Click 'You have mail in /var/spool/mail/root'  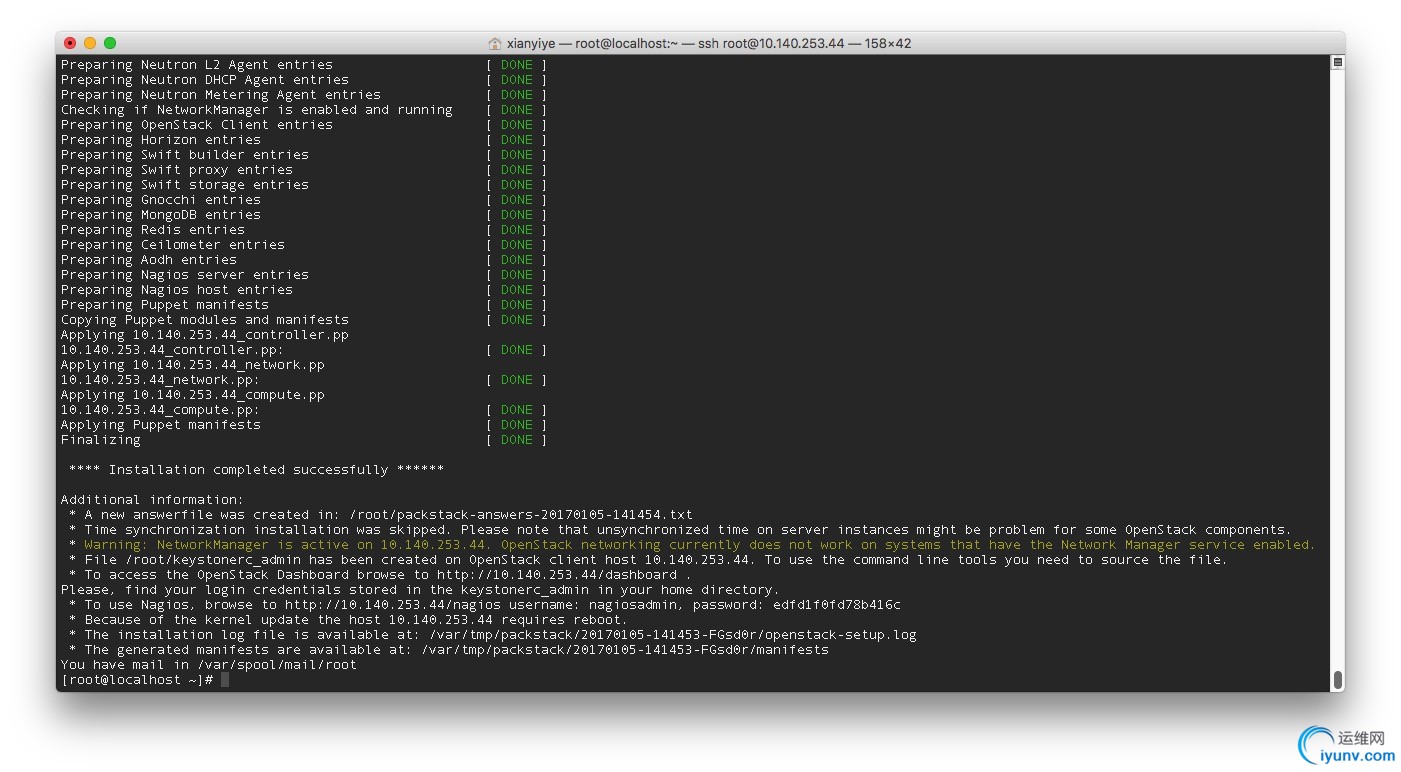[x=209, y=665]
